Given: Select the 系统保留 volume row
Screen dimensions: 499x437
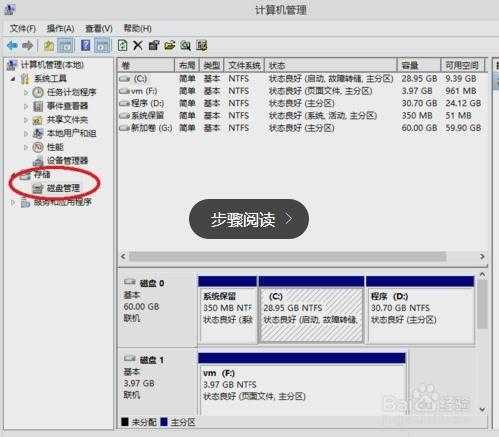Looking at the screenshot, I should coord(301,116).
